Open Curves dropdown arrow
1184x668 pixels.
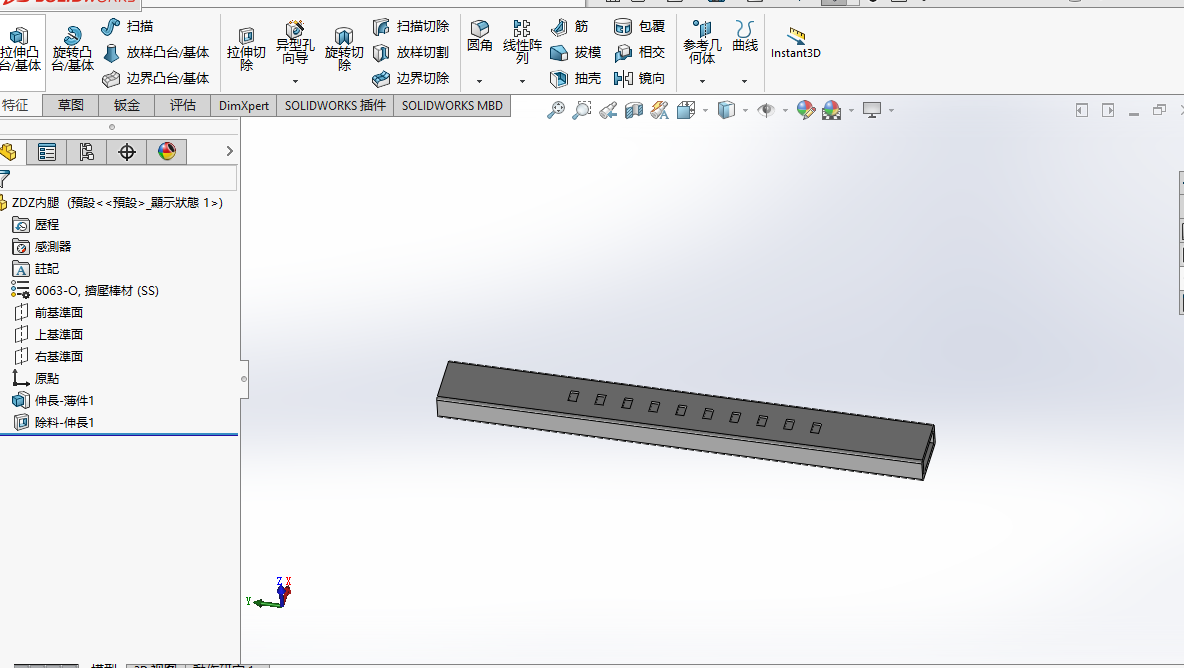pyautogui.click(x=745, y=81)
